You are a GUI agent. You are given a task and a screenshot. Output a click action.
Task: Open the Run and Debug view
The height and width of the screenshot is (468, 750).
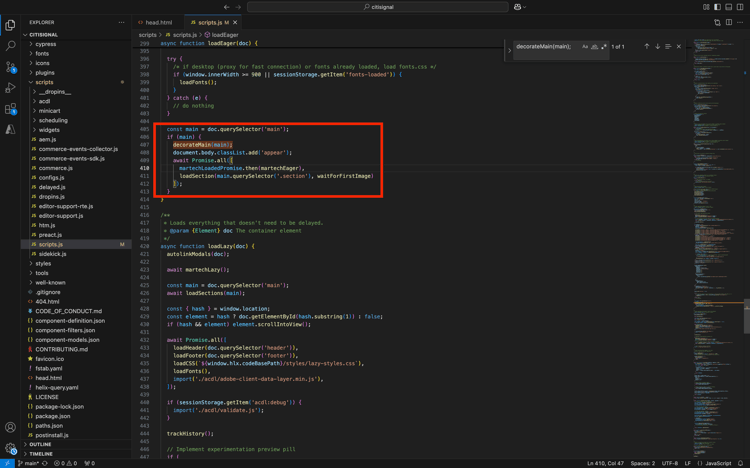tap(10, 88)
